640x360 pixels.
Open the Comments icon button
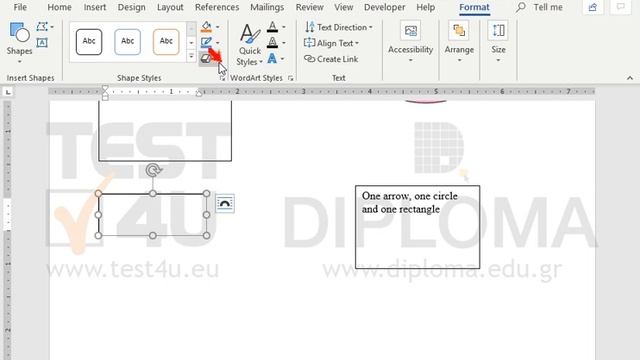click(620, 7)
